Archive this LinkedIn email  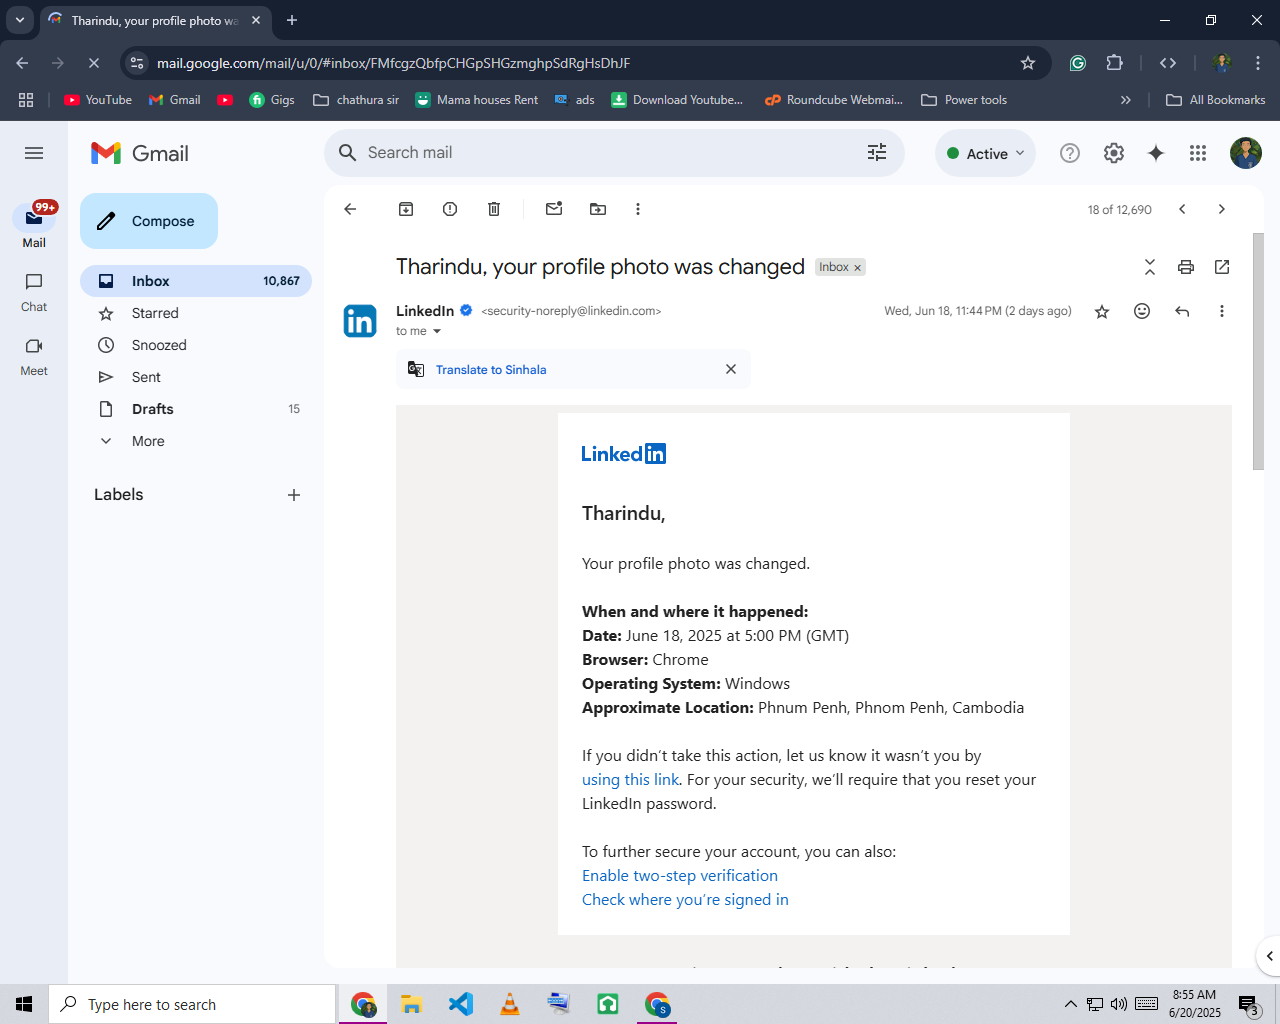[406, 209]
